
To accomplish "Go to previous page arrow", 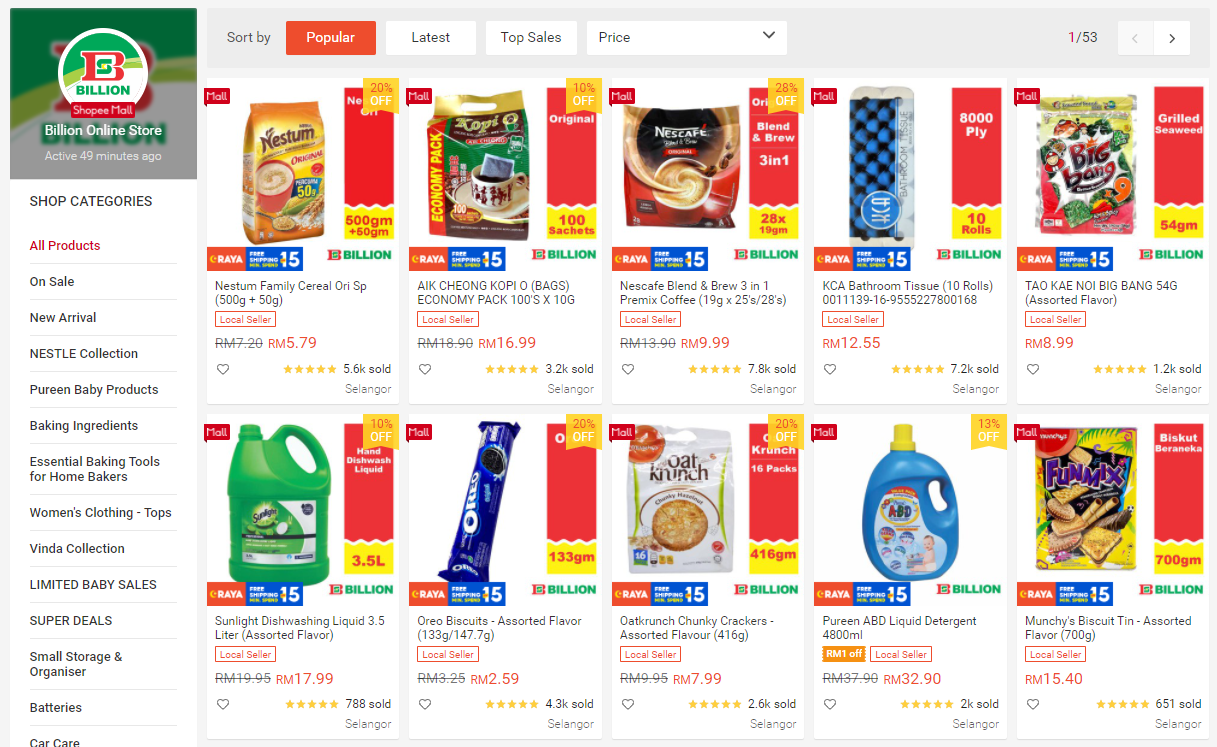I will coord(1135,38).
